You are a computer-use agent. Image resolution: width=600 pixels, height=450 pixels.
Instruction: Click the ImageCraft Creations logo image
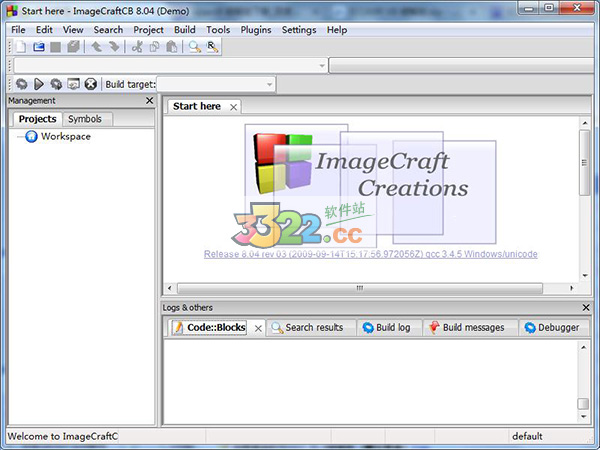[370, 184]
